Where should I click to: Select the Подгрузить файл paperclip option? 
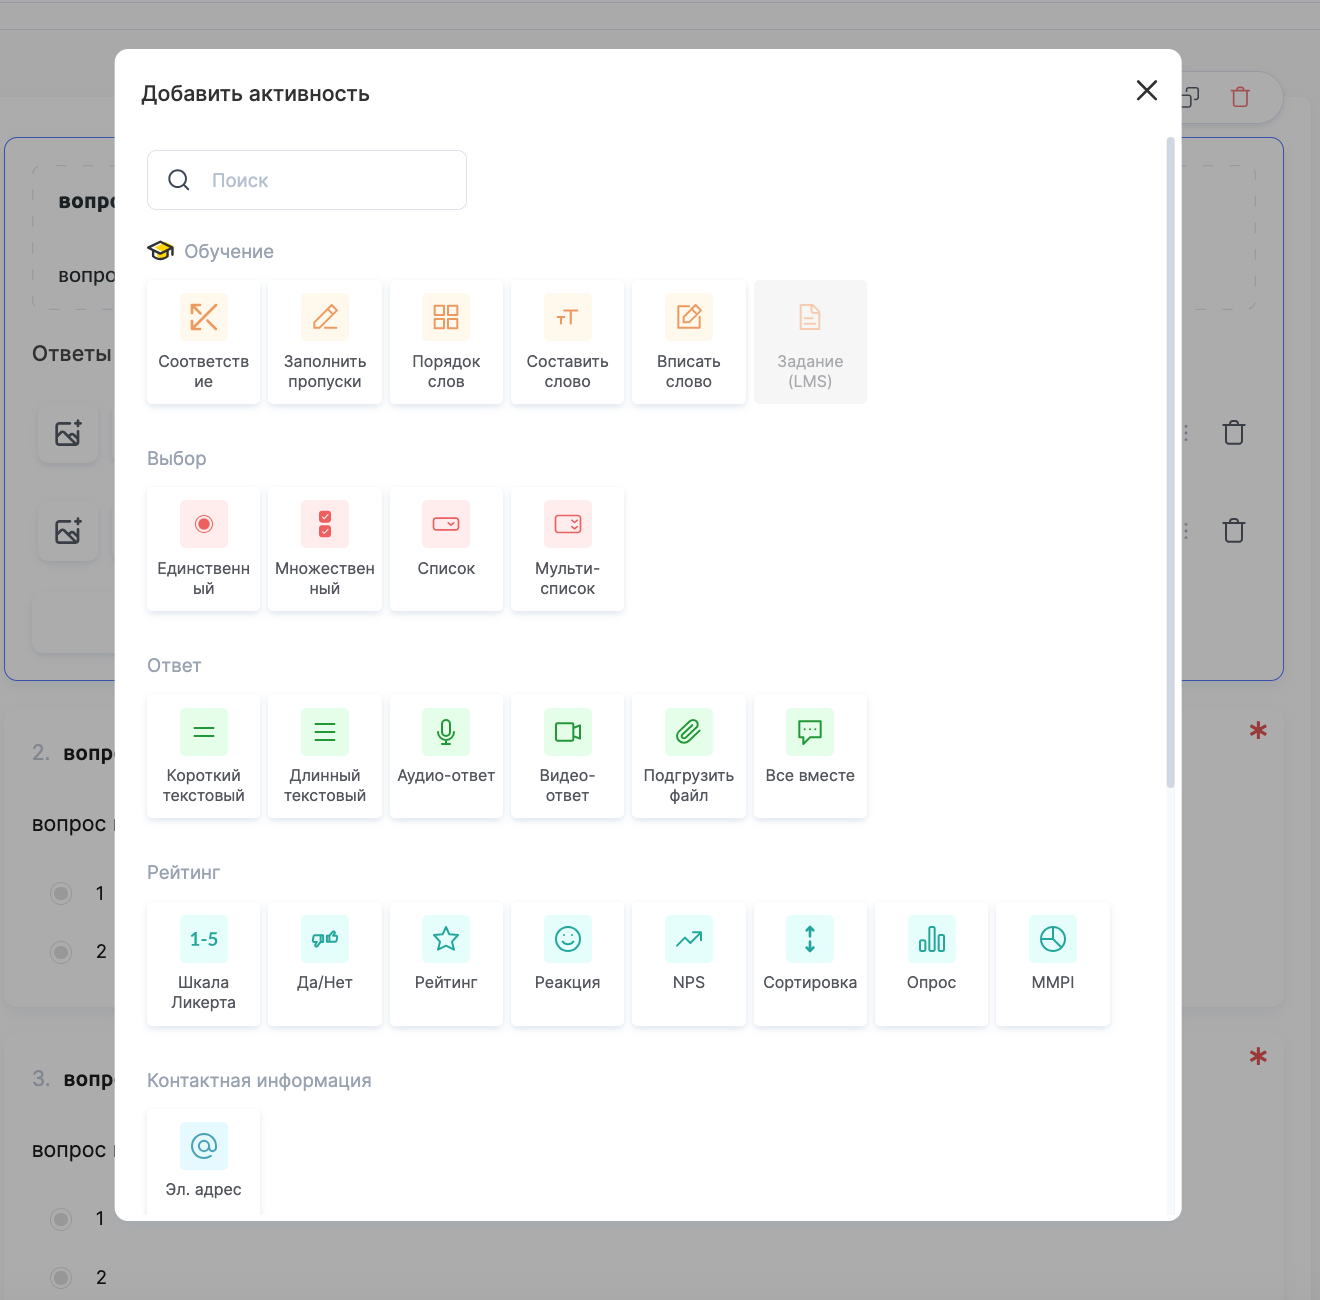[689, 756]
